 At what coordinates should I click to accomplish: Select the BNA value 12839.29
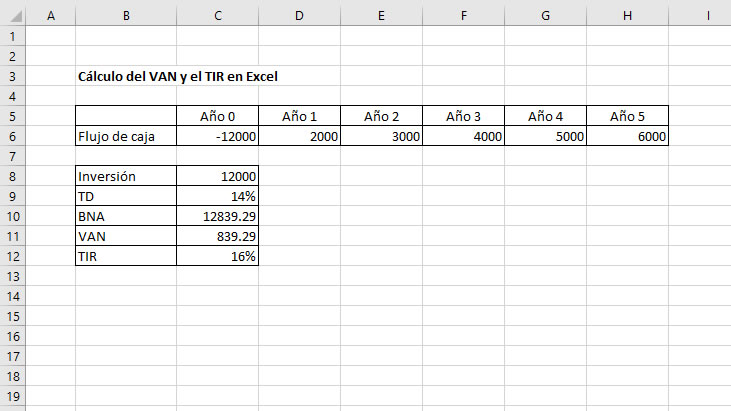tap(217, 216)
